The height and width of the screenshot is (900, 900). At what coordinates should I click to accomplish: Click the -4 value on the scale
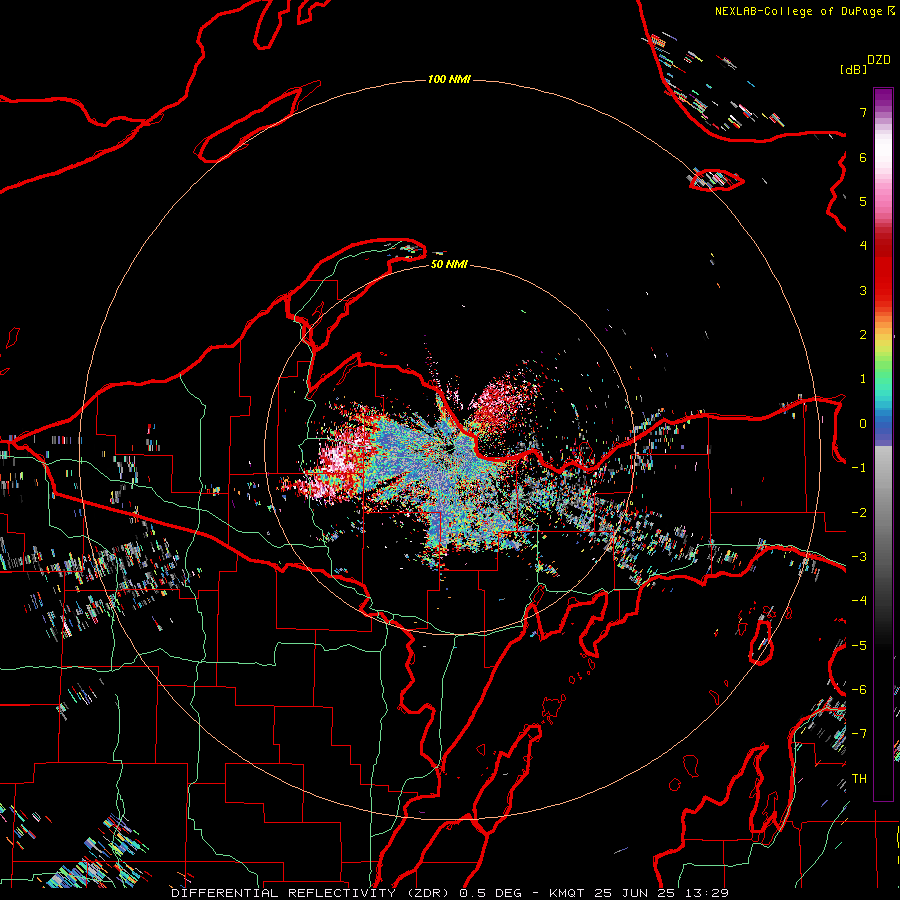pos(859,601)
